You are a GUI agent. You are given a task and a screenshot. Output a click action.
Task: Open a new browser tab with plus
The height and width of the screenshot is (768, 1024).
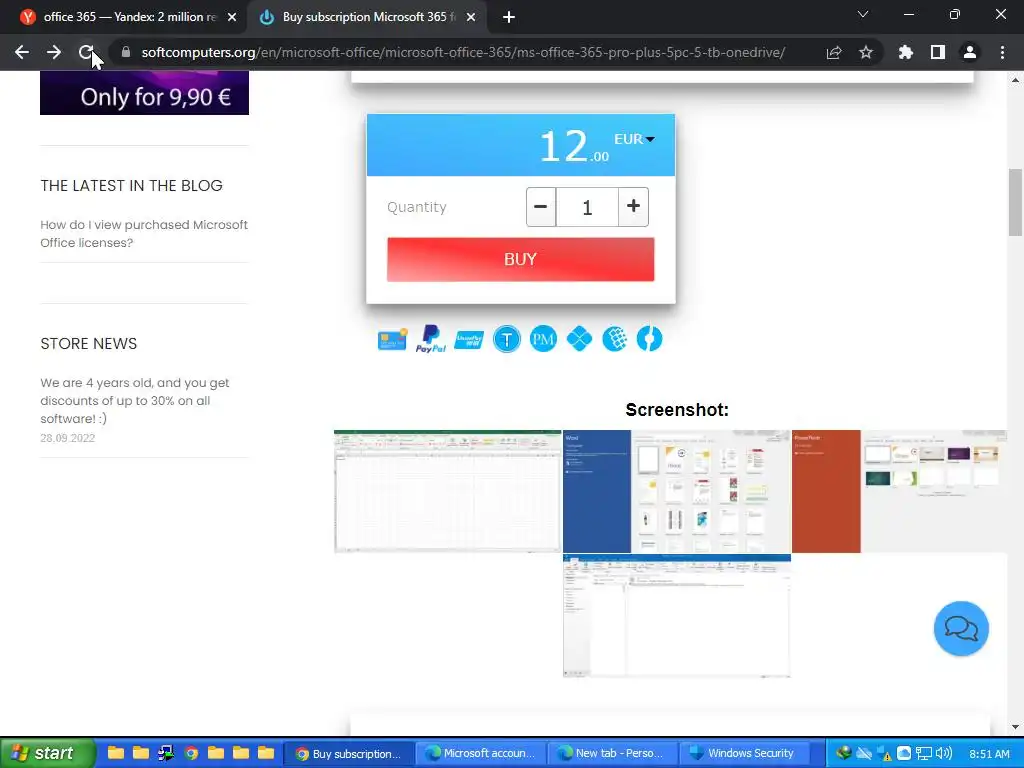pyautogui.click(x=509, y=17)
